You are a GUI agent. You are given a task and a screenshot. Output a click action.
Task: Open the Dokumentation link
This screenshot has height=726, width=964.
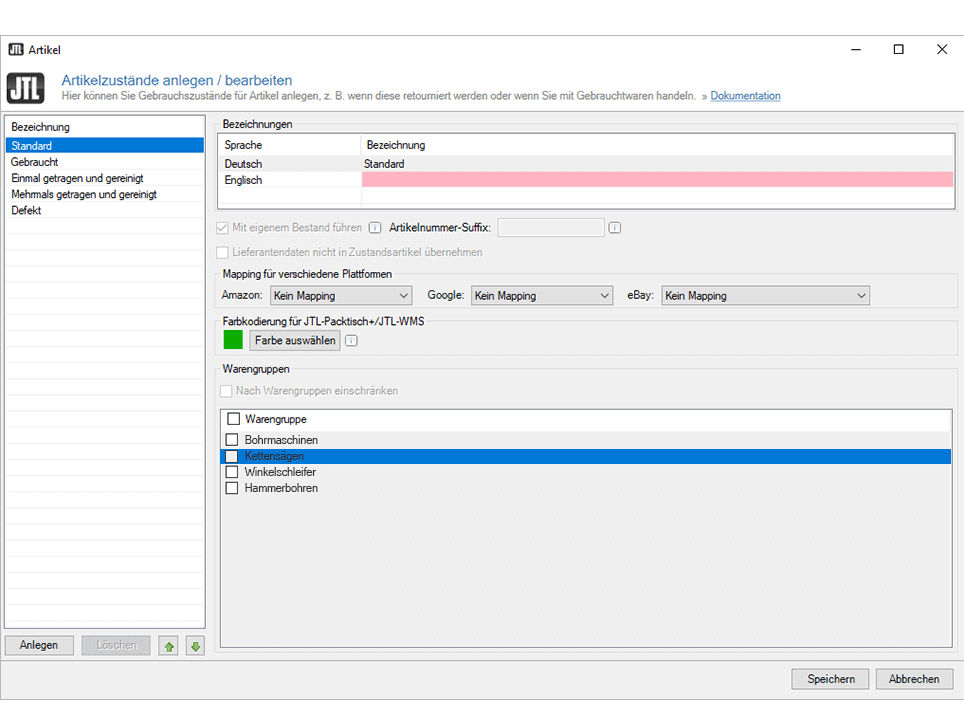click(745, 96)
